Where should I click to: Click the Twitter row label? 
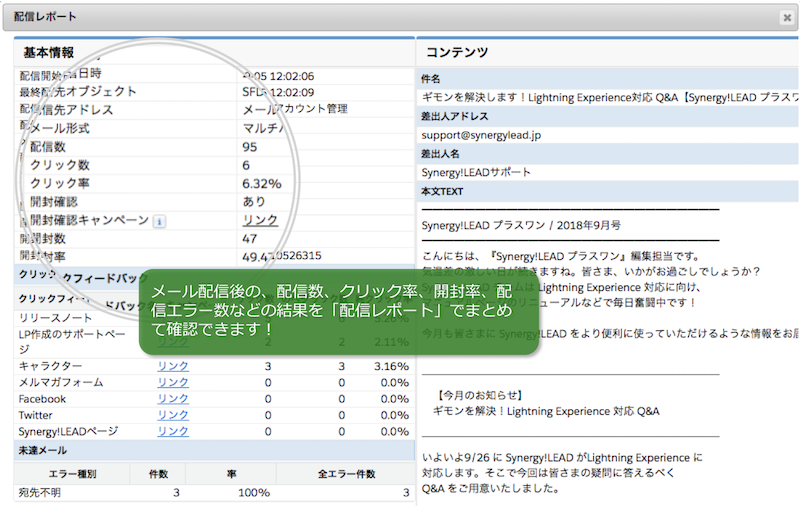click(36, 415)
